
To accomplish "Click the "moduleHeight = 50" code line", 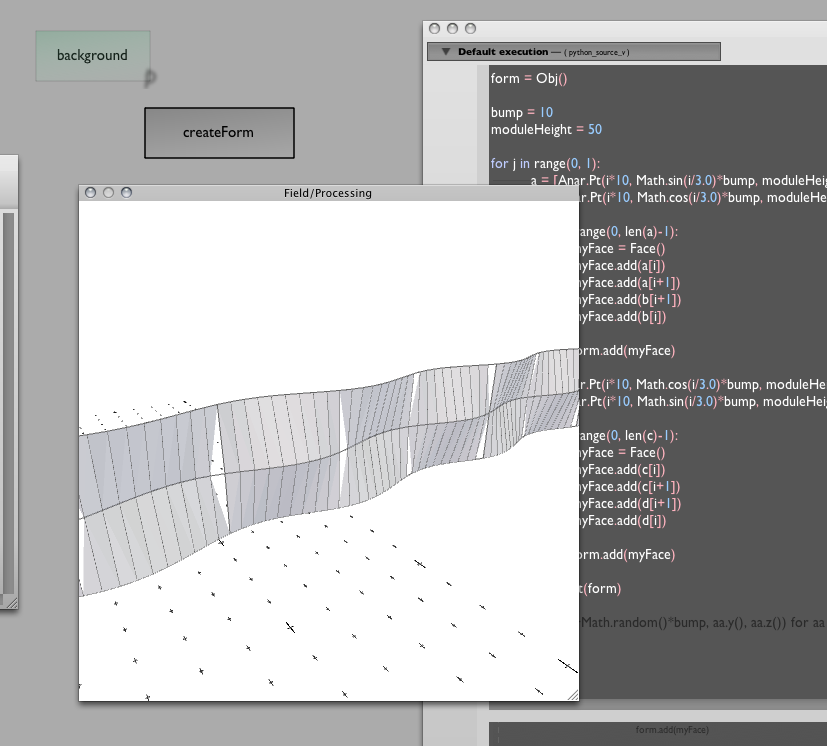I will point(546,130).
